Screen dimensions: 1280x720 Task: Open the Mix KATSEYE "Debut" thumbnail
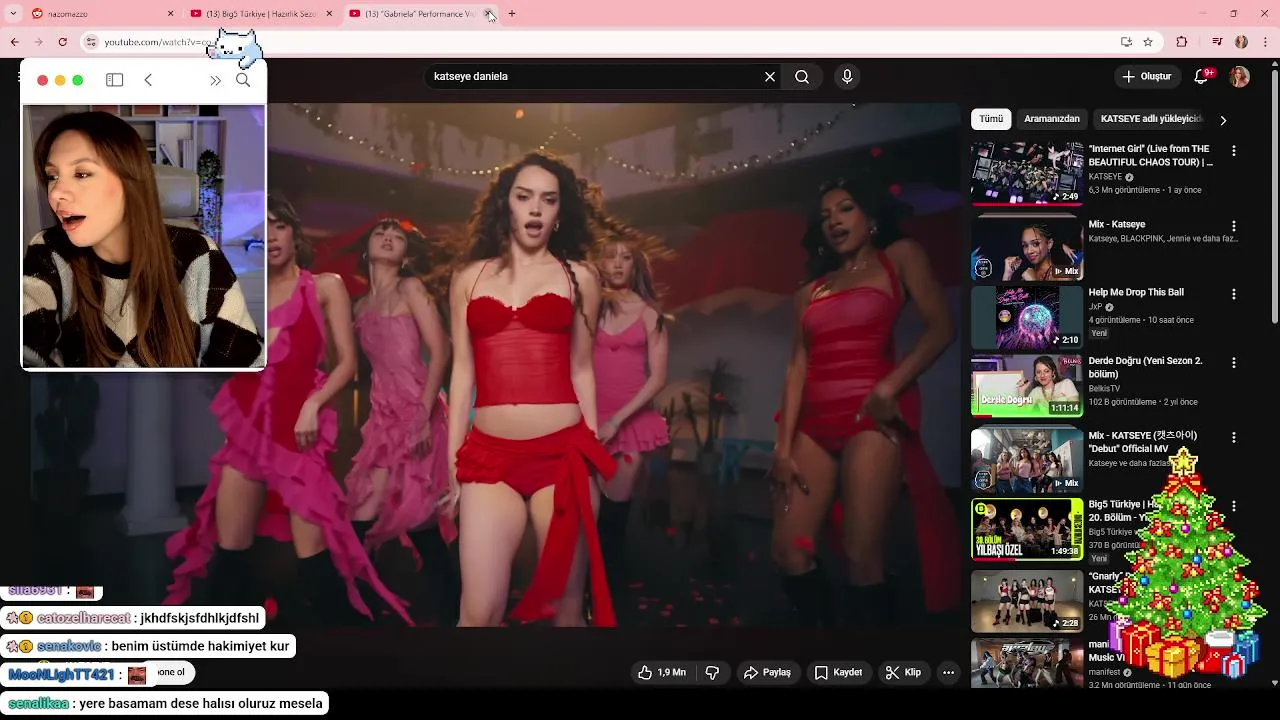coord(1027,460)
